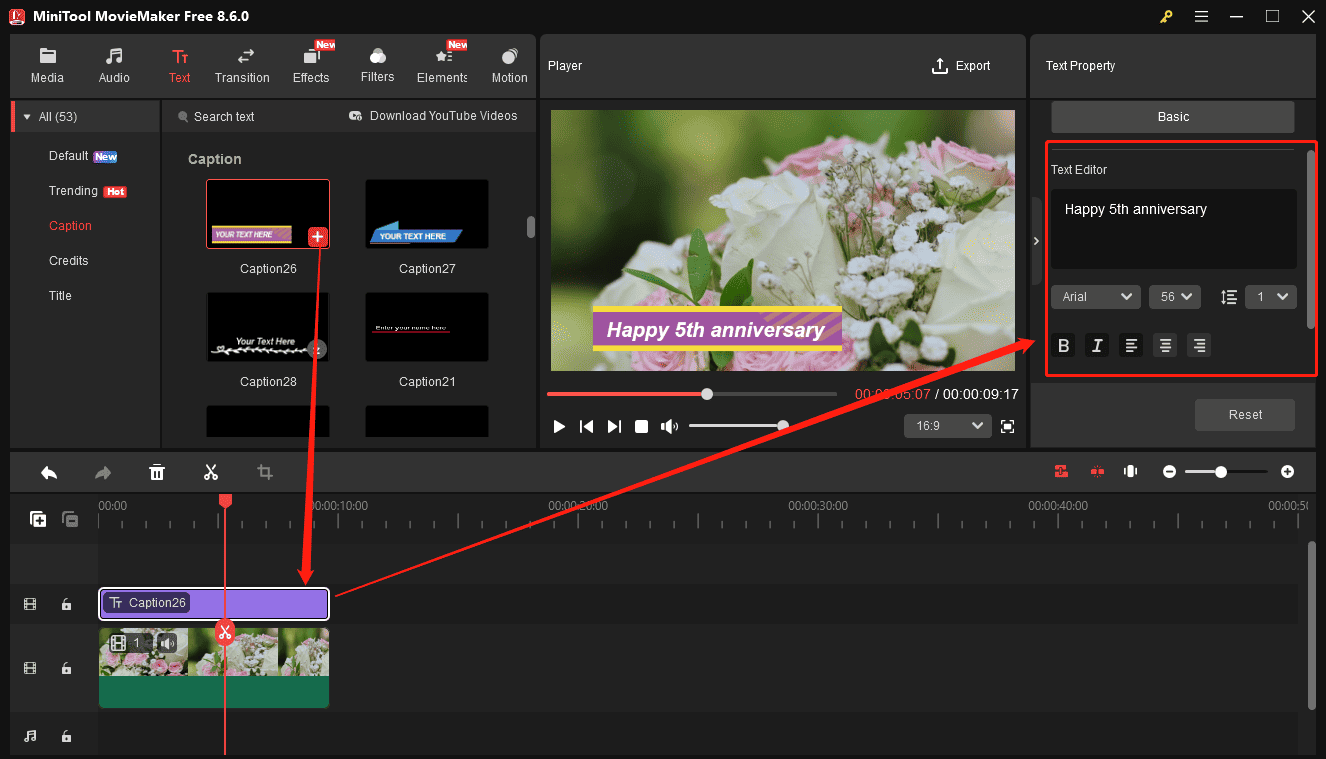Undo the last action
The height and width of the screenshot is (759, 1326).
pyautogui.click(x=49, y=472)
